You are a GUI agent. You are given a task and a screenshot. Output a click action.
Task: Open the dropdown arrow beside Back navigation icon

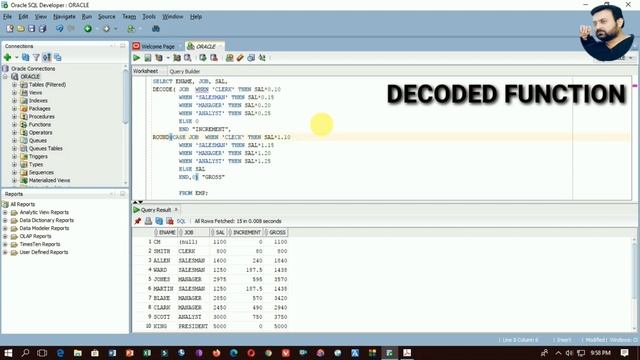pos(97,29)
